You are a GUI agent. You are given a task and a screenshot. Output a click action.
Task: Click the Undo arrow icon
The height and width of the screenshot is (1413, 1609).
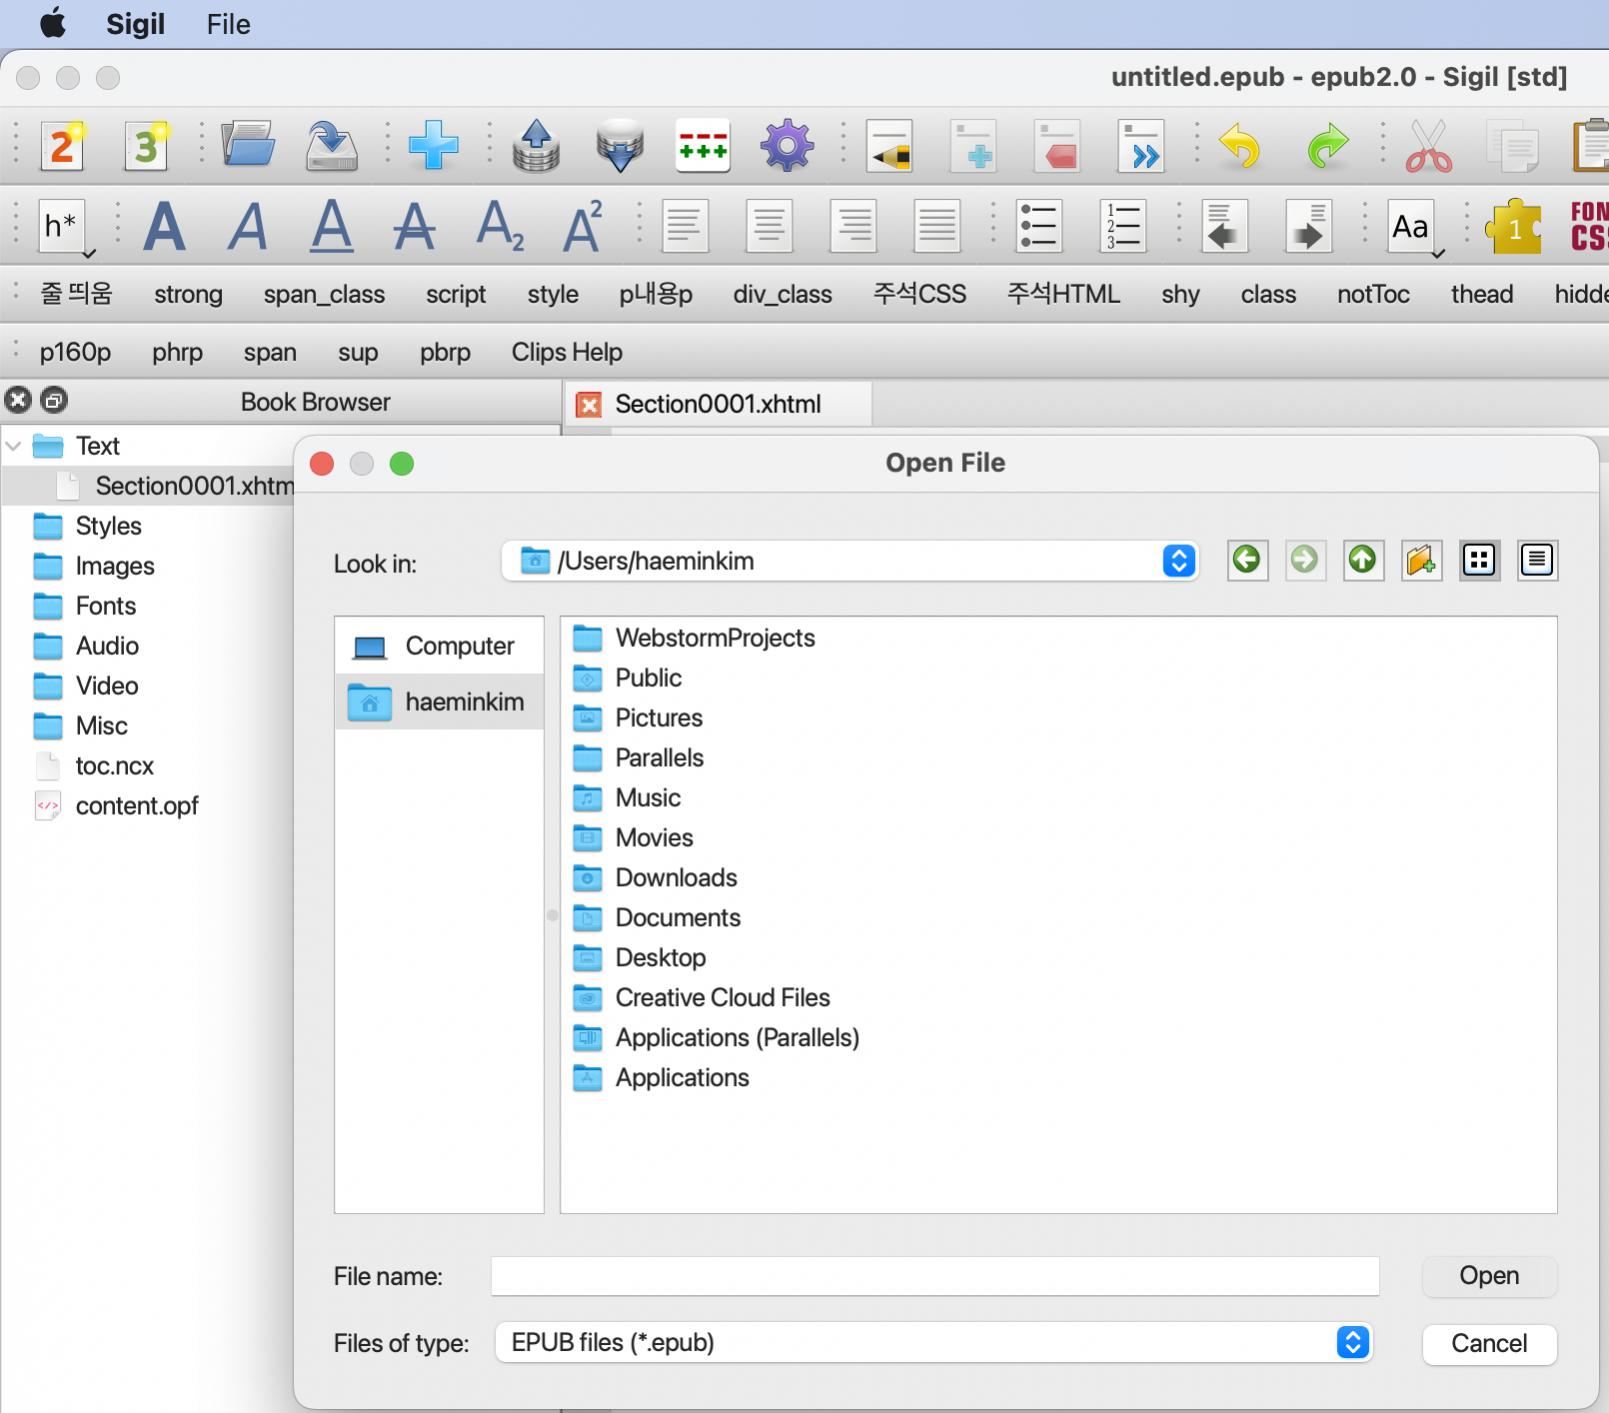click(1240, 146)
